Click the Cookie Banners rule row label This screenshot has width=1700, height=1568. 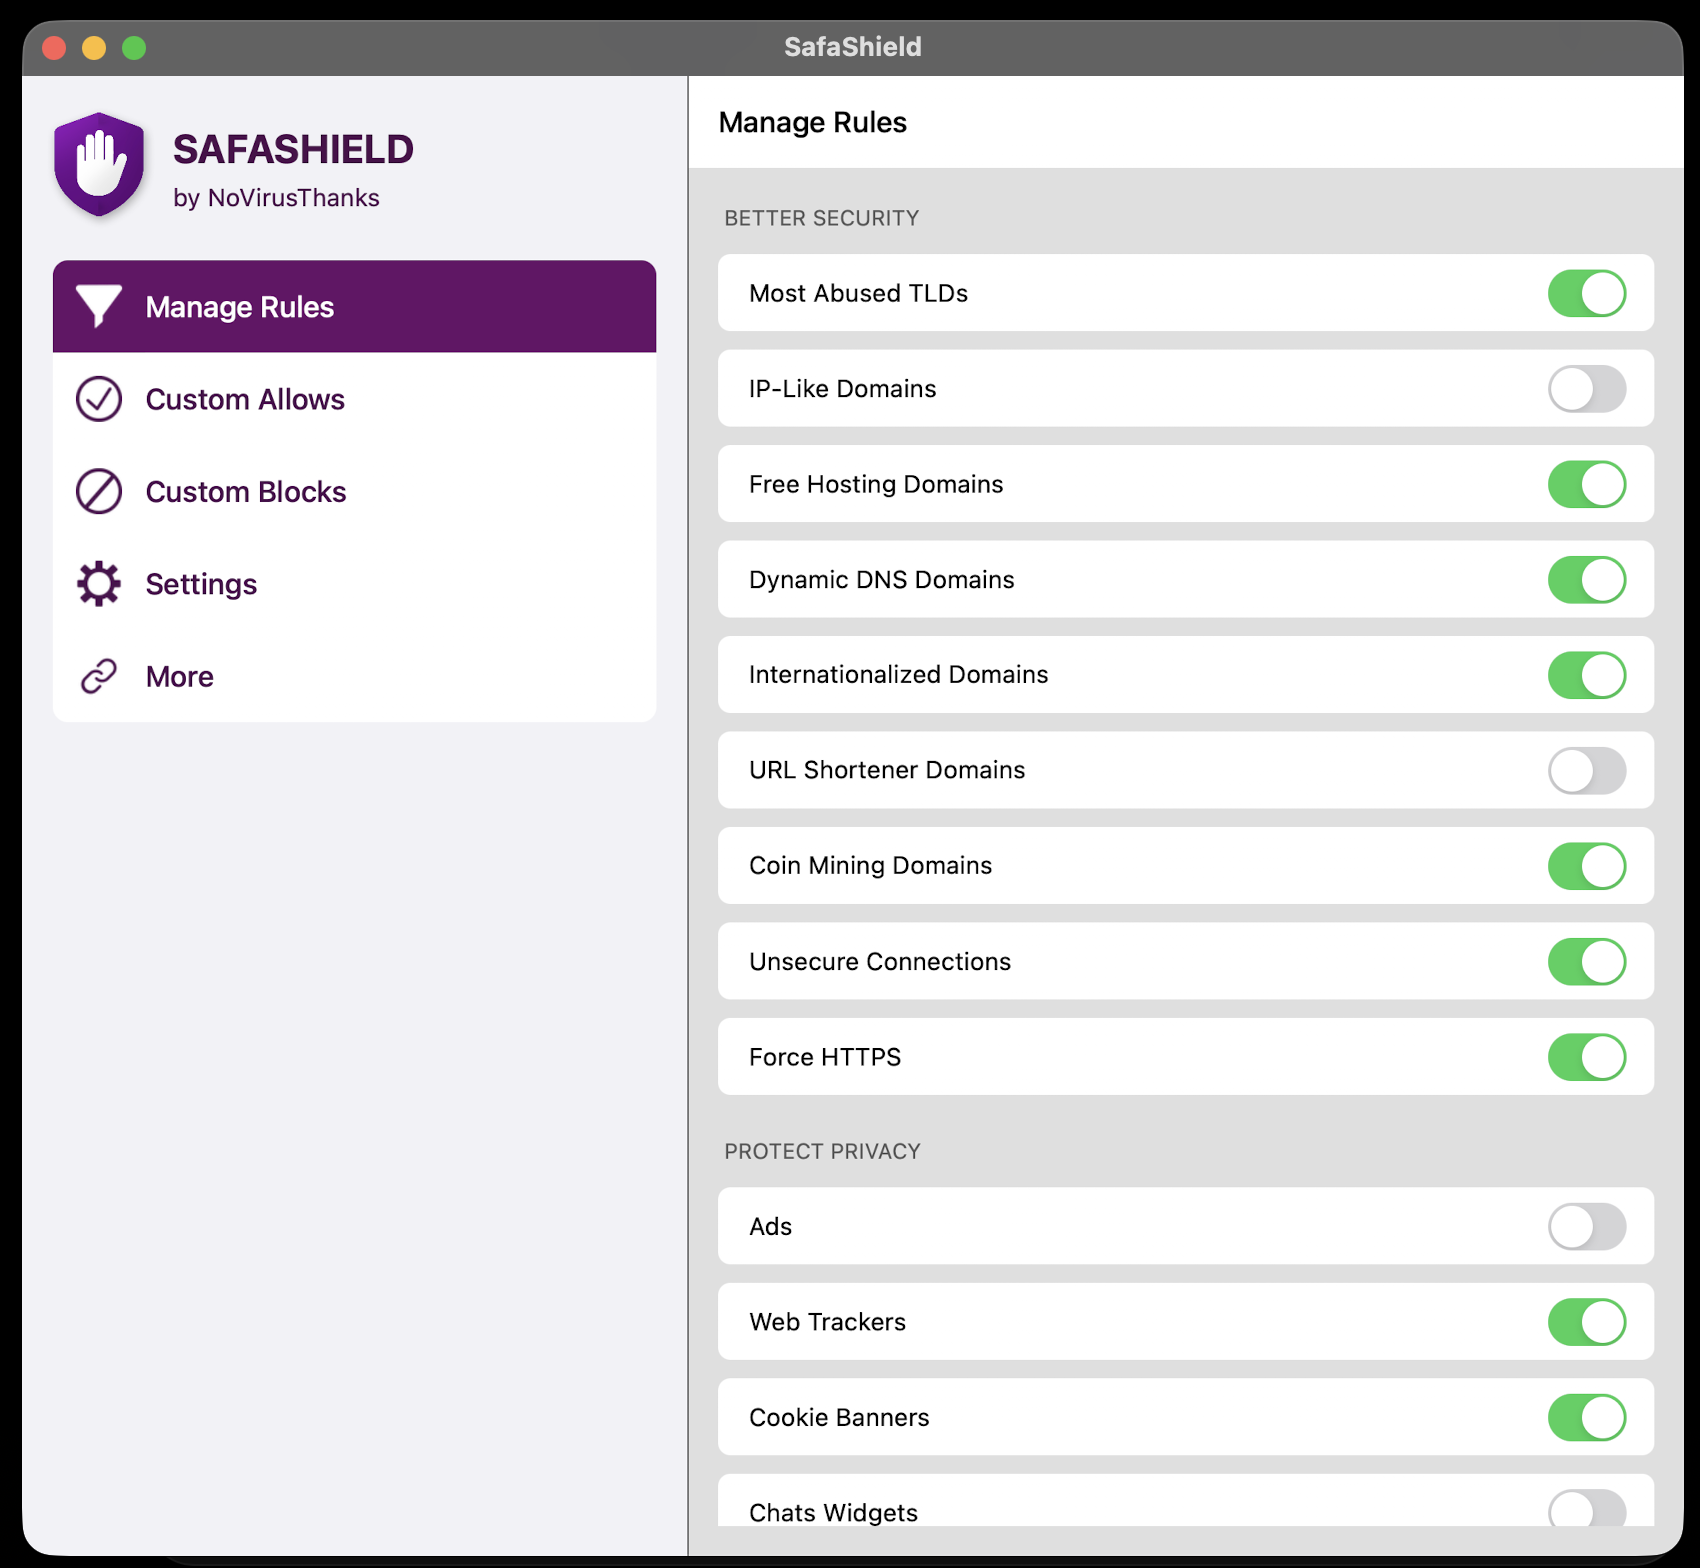tap(839, 1418)
